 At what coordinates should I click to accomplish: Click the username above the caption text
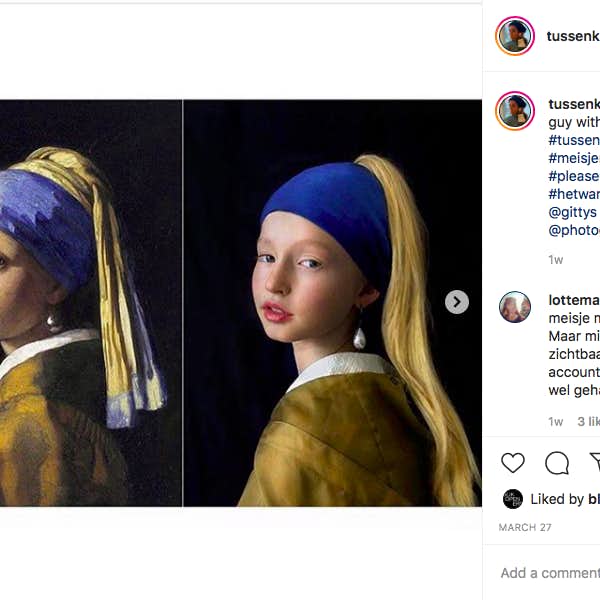(574, 104)
